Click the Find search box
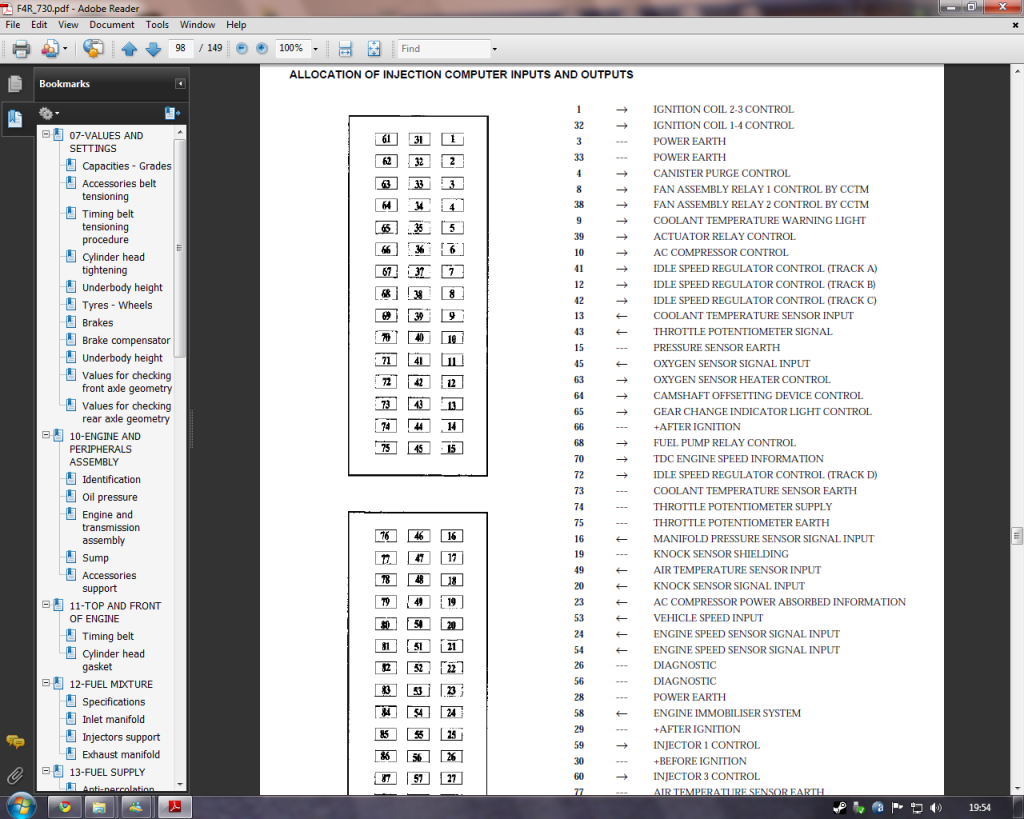This screenshot has height=819, width=1024. [x=443, y=48]
